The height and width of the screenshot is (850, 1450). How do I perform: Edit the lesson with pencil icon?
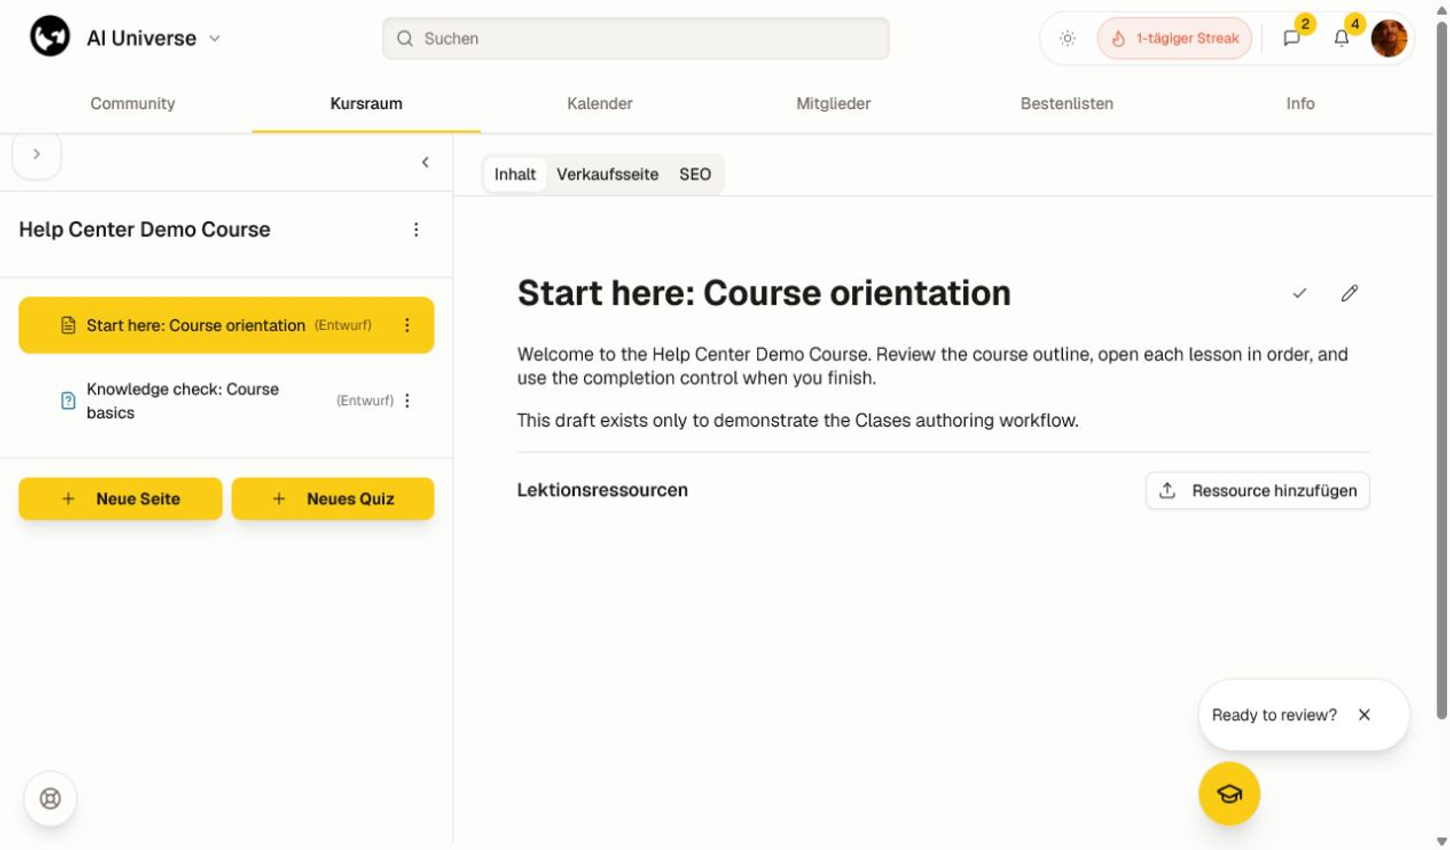pos(1350,293)
